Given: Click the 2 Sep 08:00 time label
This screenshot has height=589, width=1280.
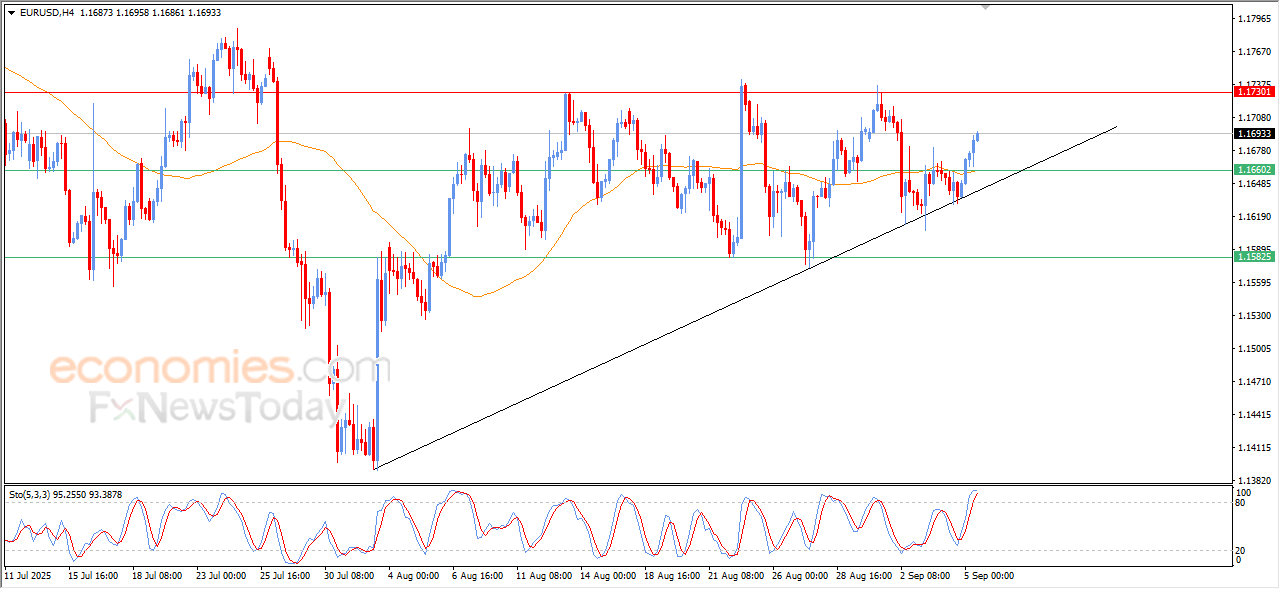Looking at the screenshot, I should tap(925, 576).
